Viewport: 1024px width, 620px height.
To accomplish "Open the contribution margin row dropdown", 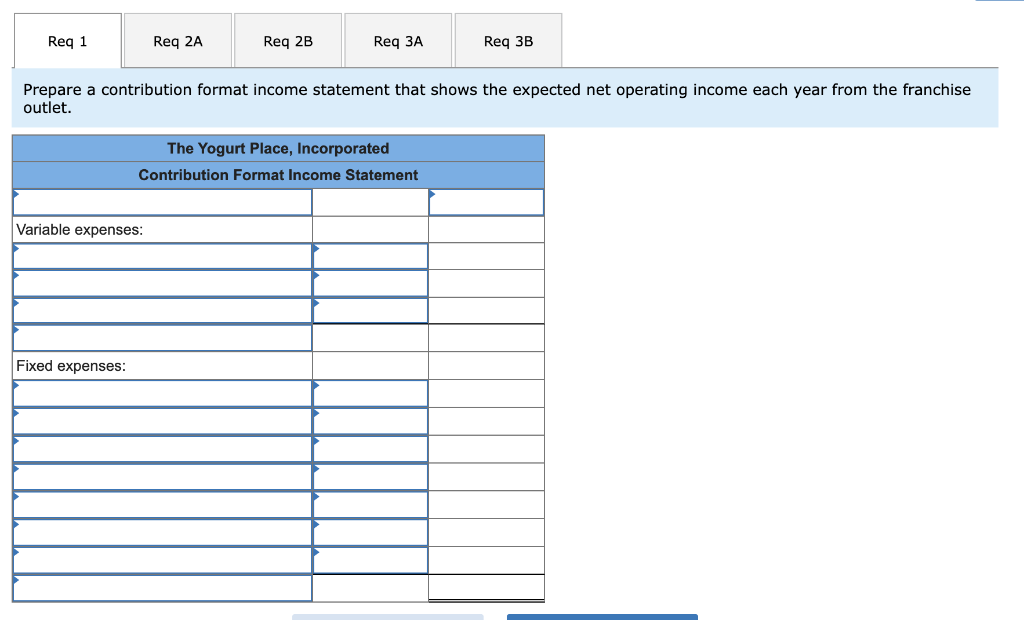I will pos(160,337).
